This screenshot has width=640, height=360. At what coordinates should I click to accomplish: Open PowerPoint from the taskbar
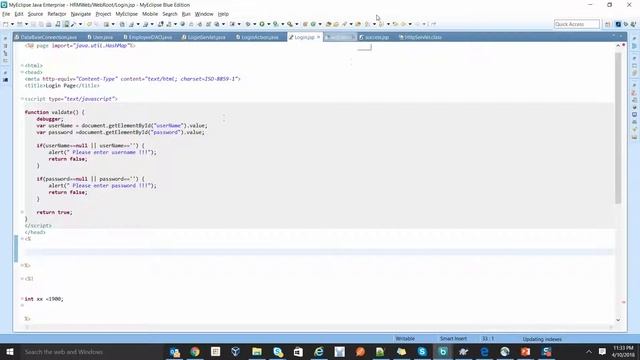525,352
